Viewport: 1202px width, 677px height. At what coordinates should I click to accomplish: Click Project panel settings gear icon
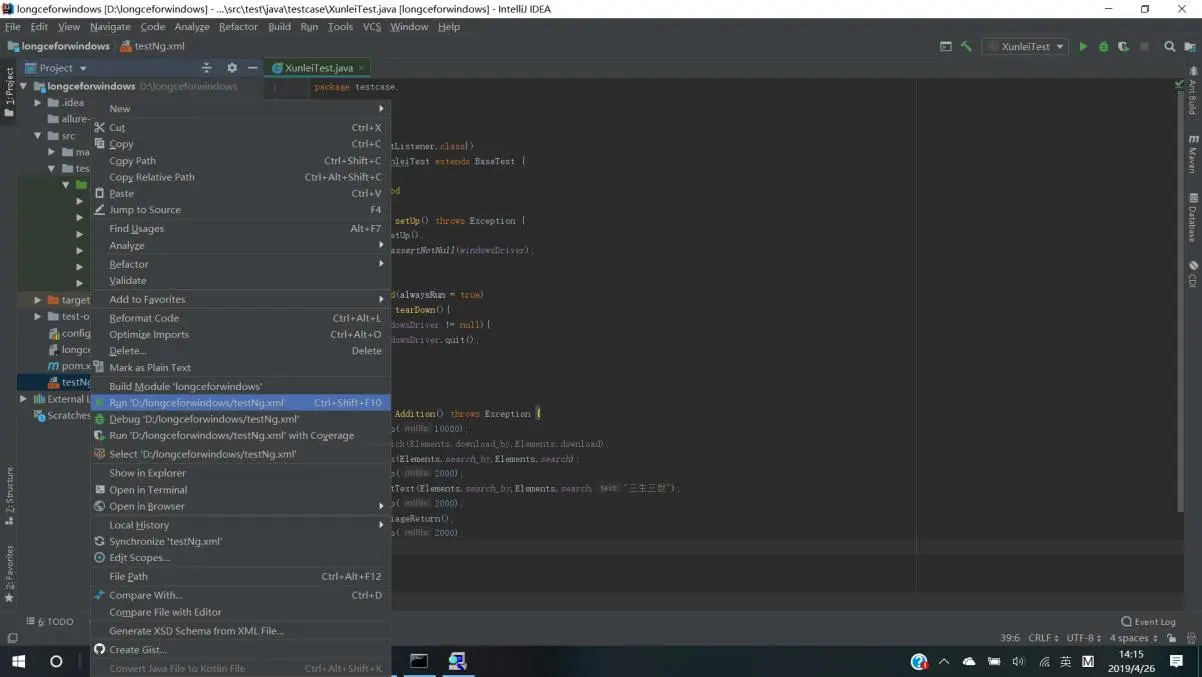tap(232, 68)
